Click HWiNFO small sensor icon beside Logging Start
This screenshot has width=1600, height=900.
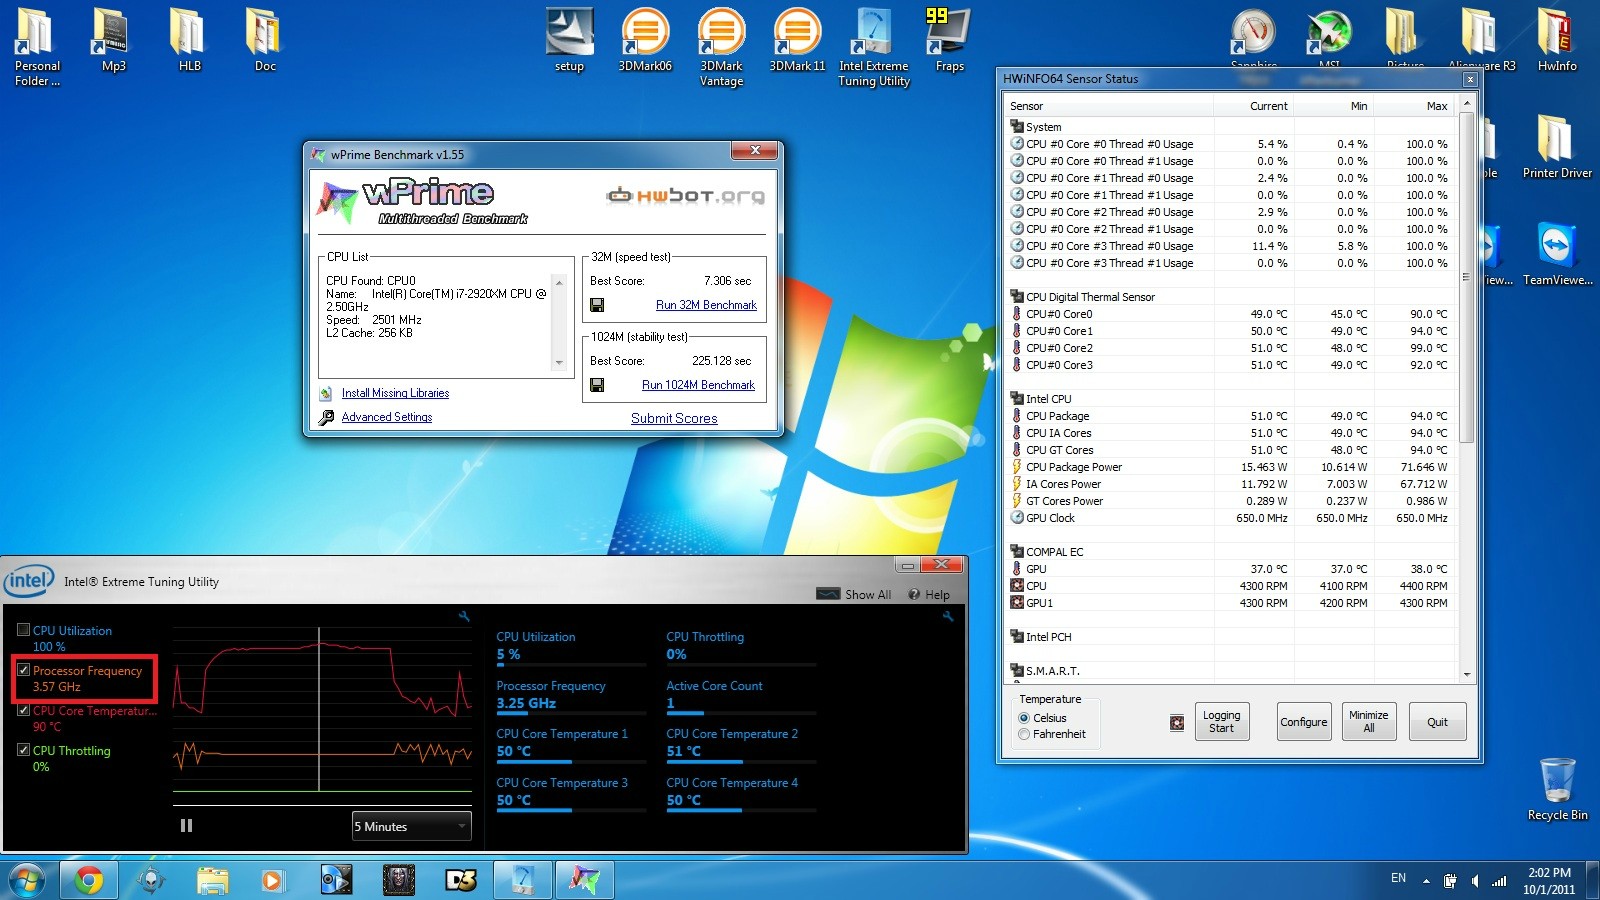pos(1177,722)
